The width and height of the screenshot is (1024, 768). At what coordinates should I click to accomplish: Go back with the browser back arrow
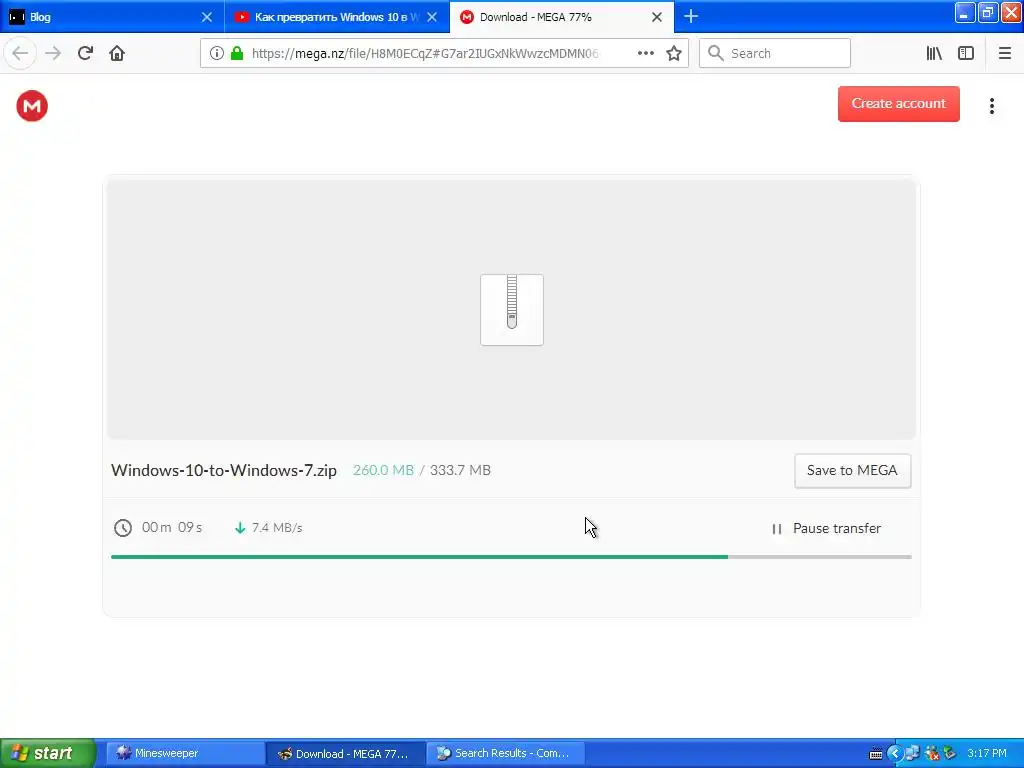tap(20, 54)
